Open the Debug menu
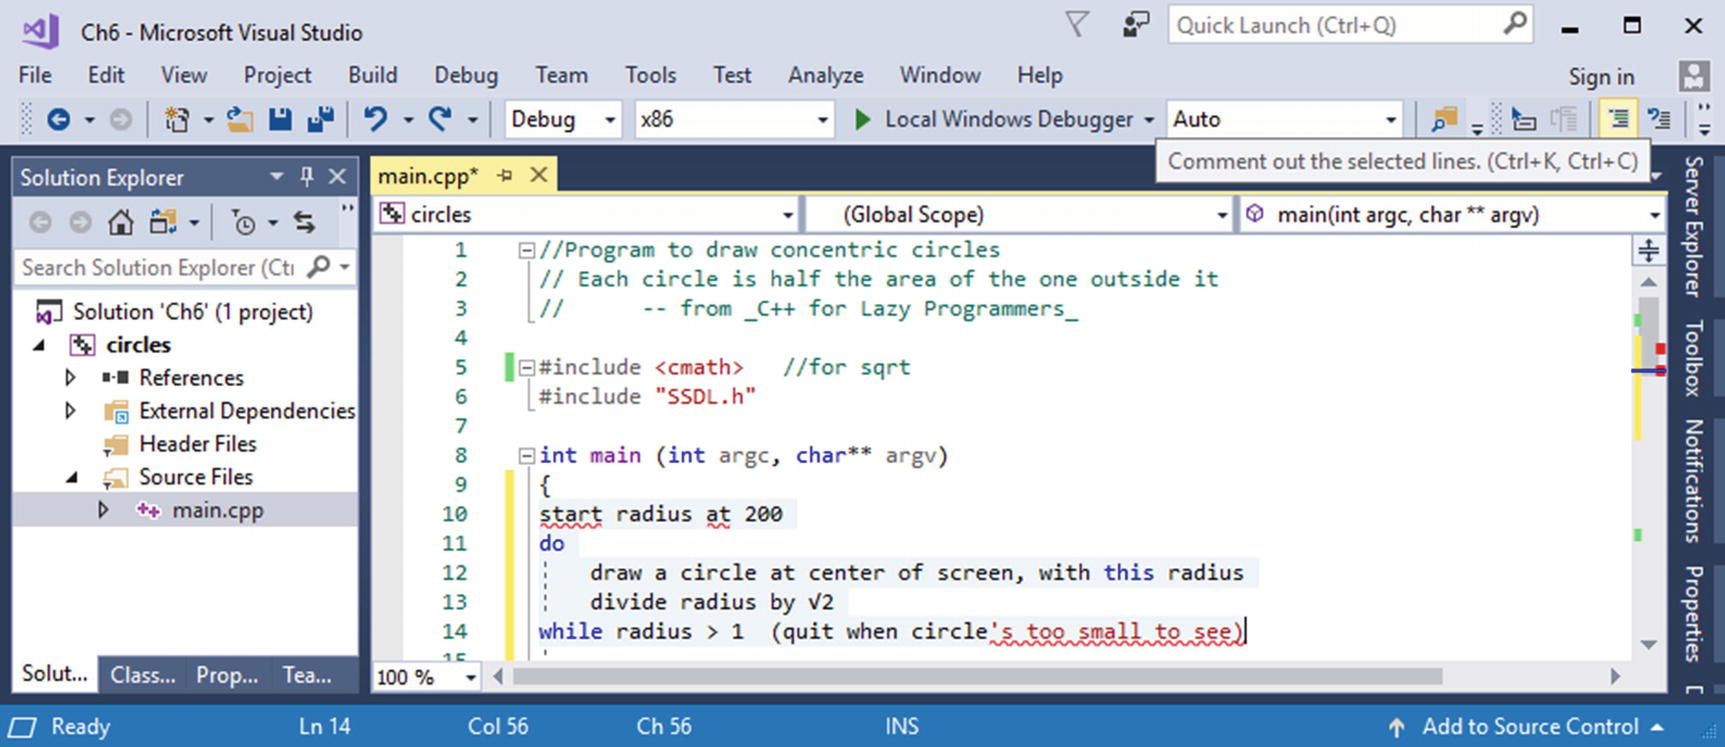The image size is (1725, 747). pos(466,75)
